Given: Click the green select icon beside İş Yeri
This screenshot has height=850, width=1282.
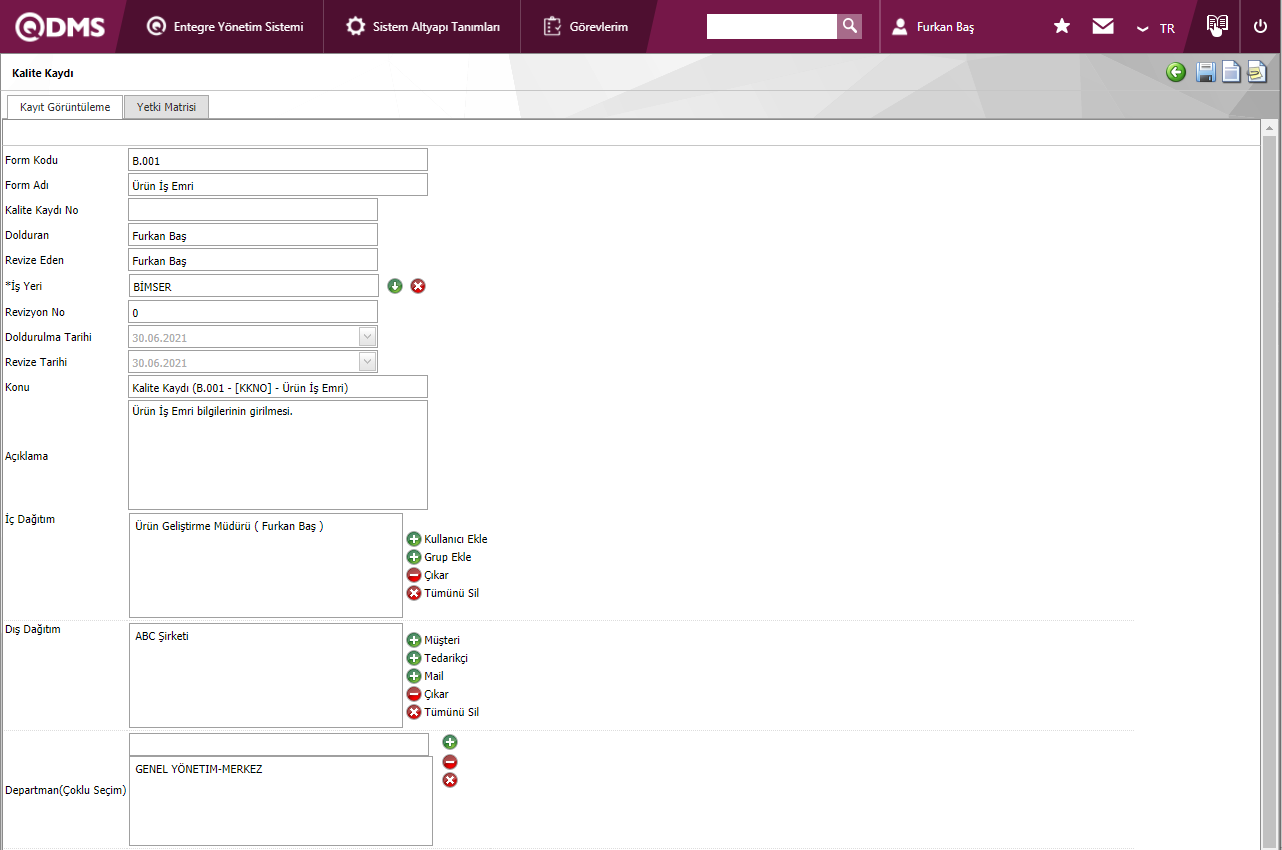Looking at the screenshot, I should pos(395,286).
